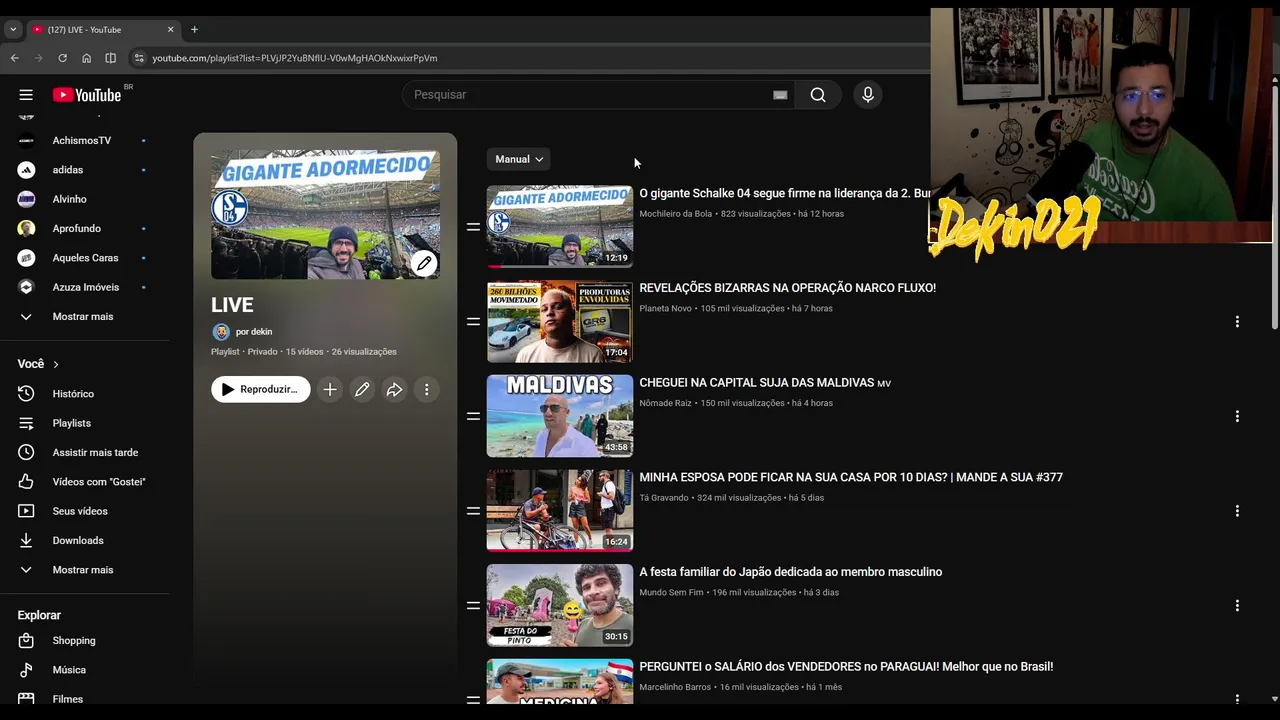This screenshot has width=1280, height=720.
Task: Grab the reorder handle for the Narco Fluxo video
Action: tap(473, 322)
